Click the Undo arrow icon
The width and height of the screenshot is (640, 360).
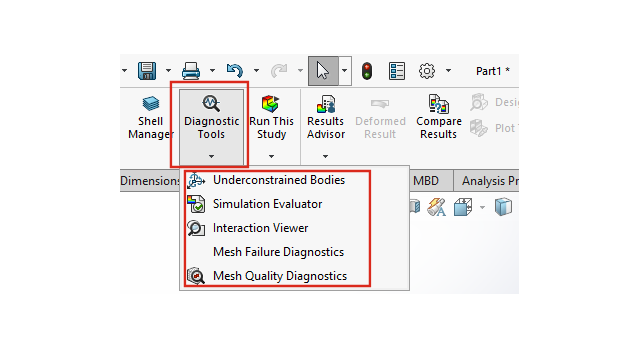[x=235, y=71]
